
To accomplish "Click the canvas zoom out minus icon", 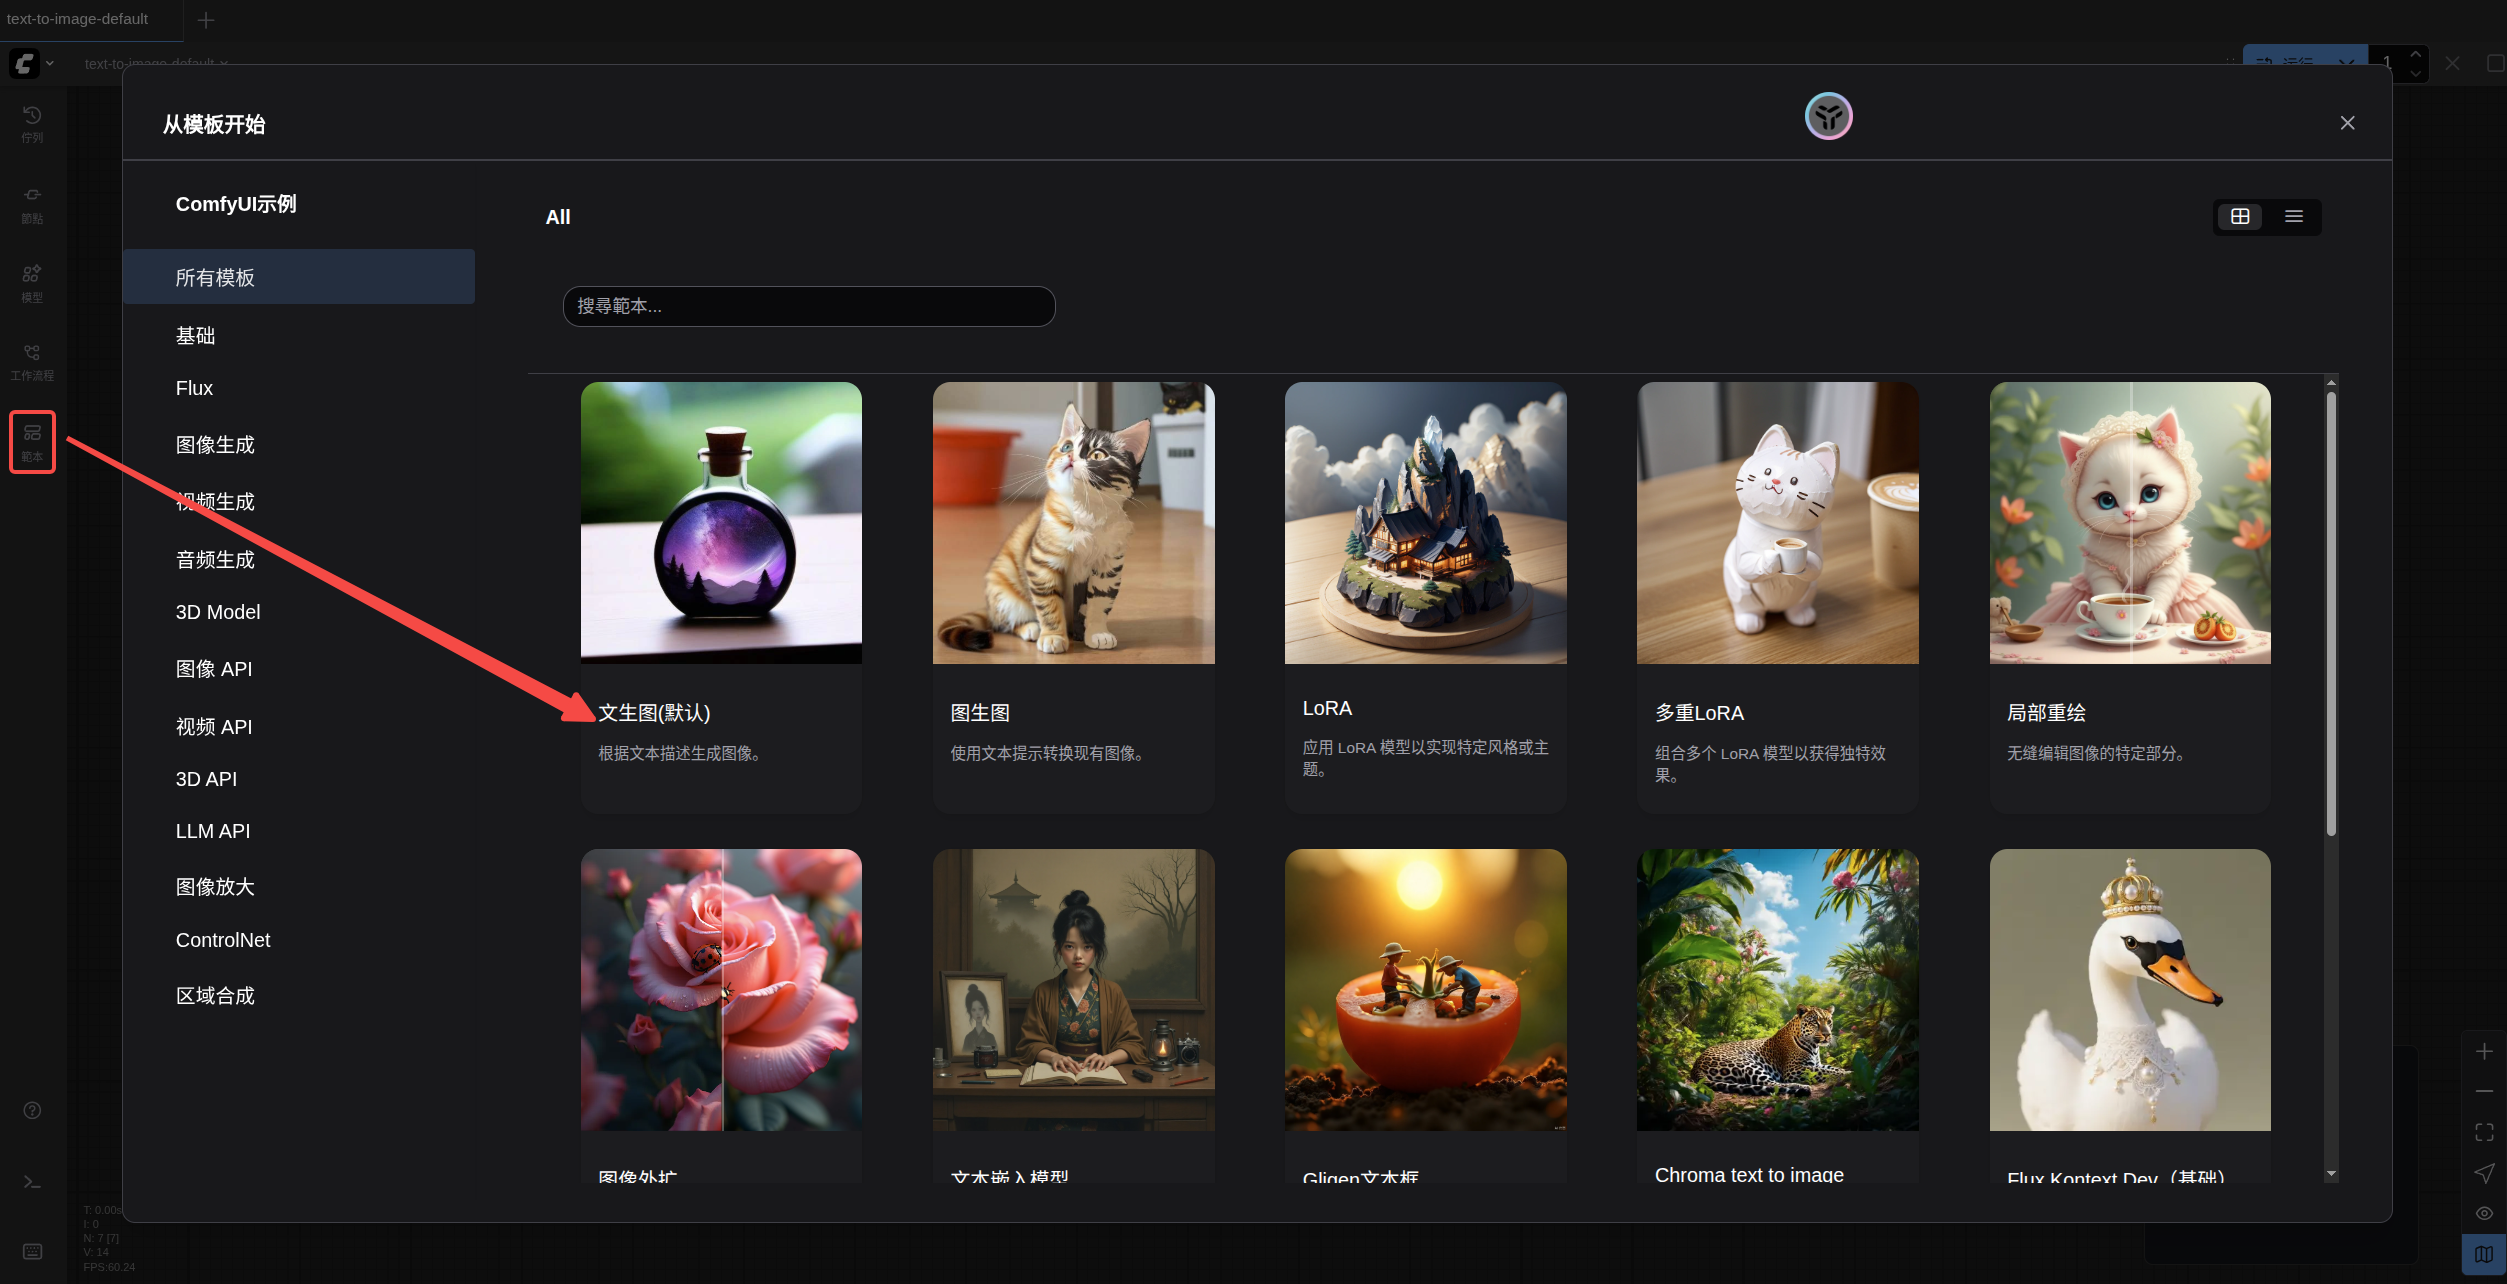I will 2483,1091.
